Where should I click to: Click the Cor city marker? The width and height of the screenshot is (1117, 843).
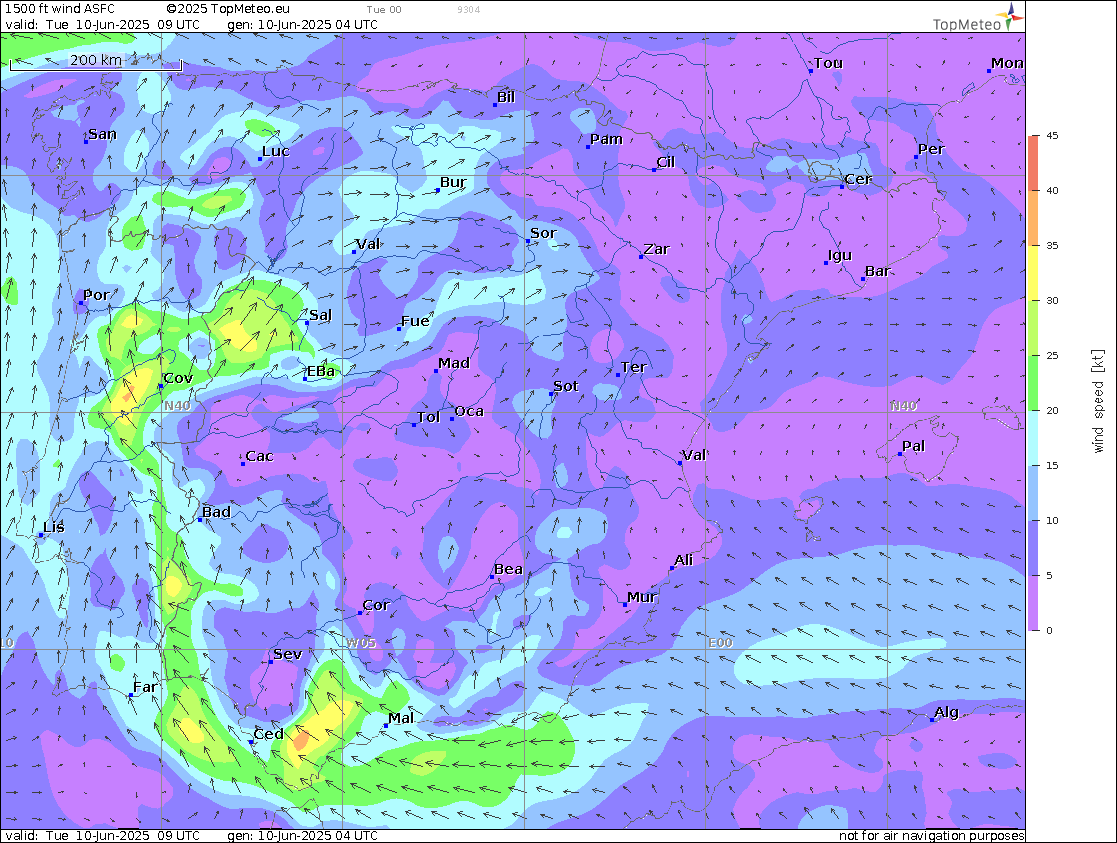click(360, 613)
